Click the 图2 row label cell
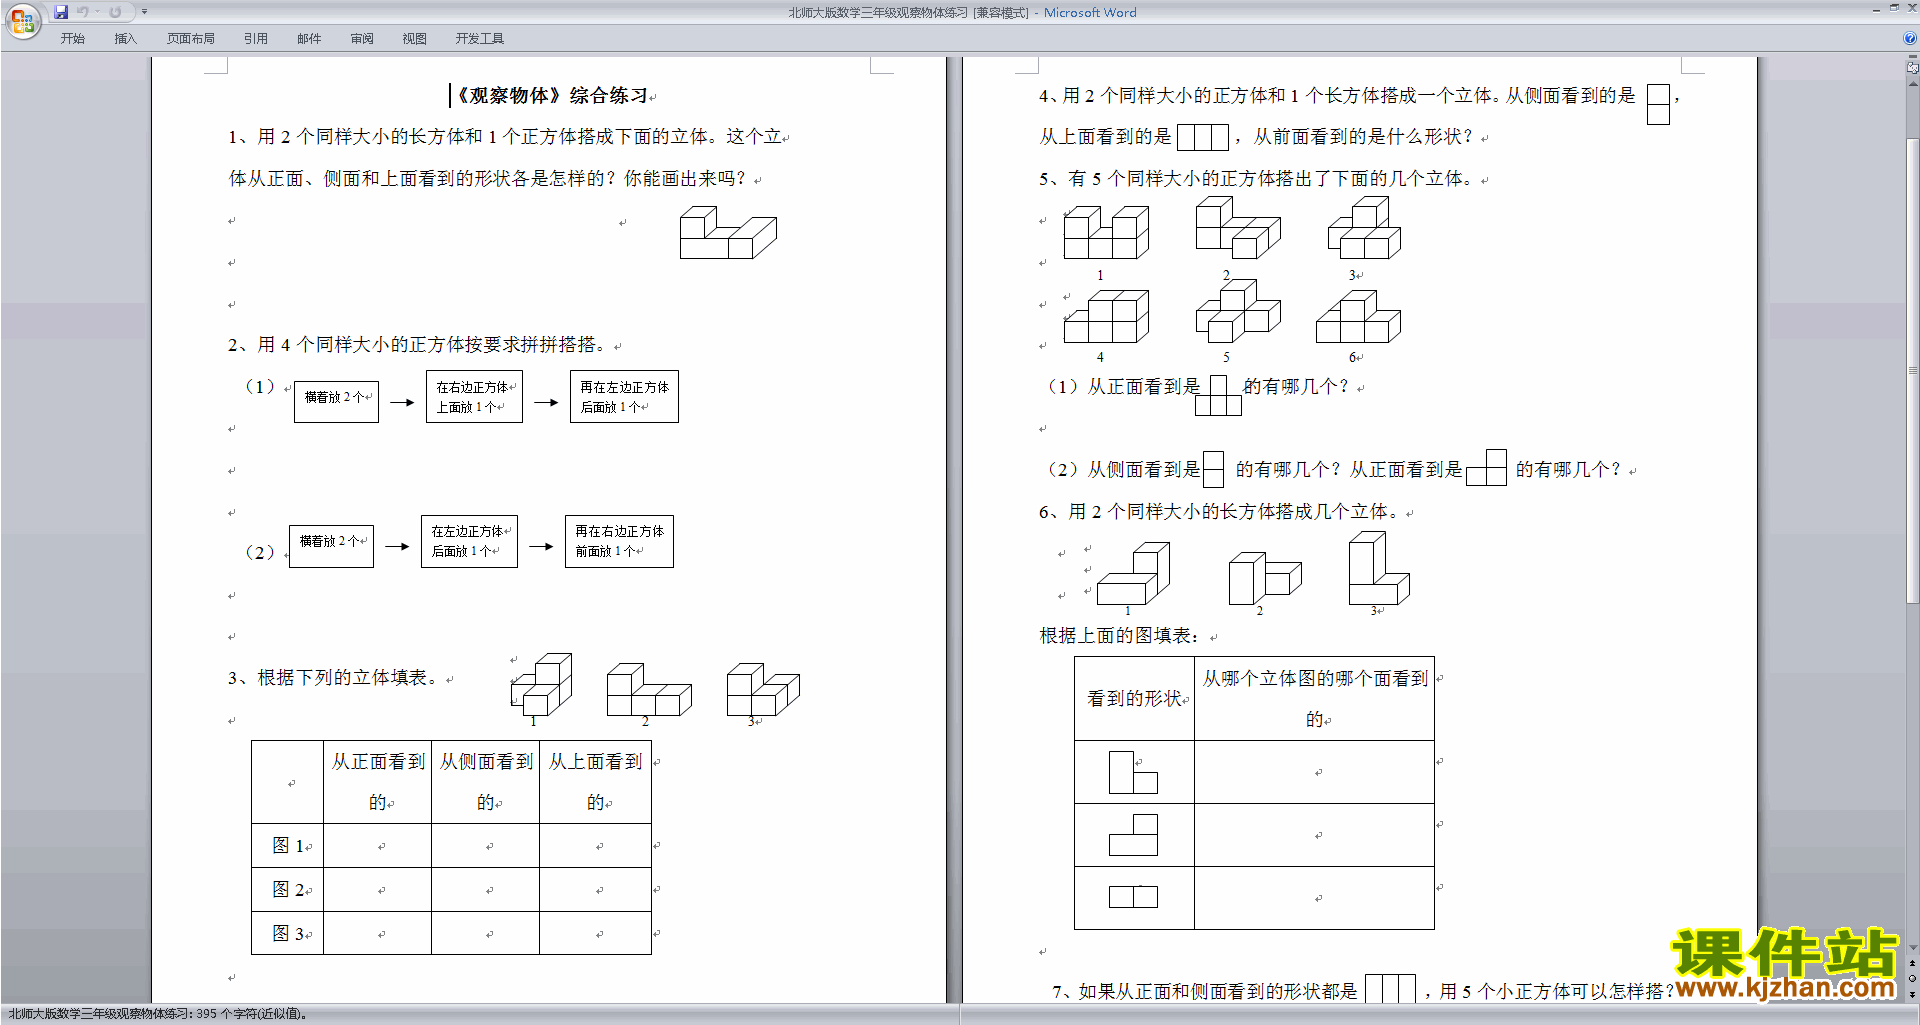 (x=288, y=890)
